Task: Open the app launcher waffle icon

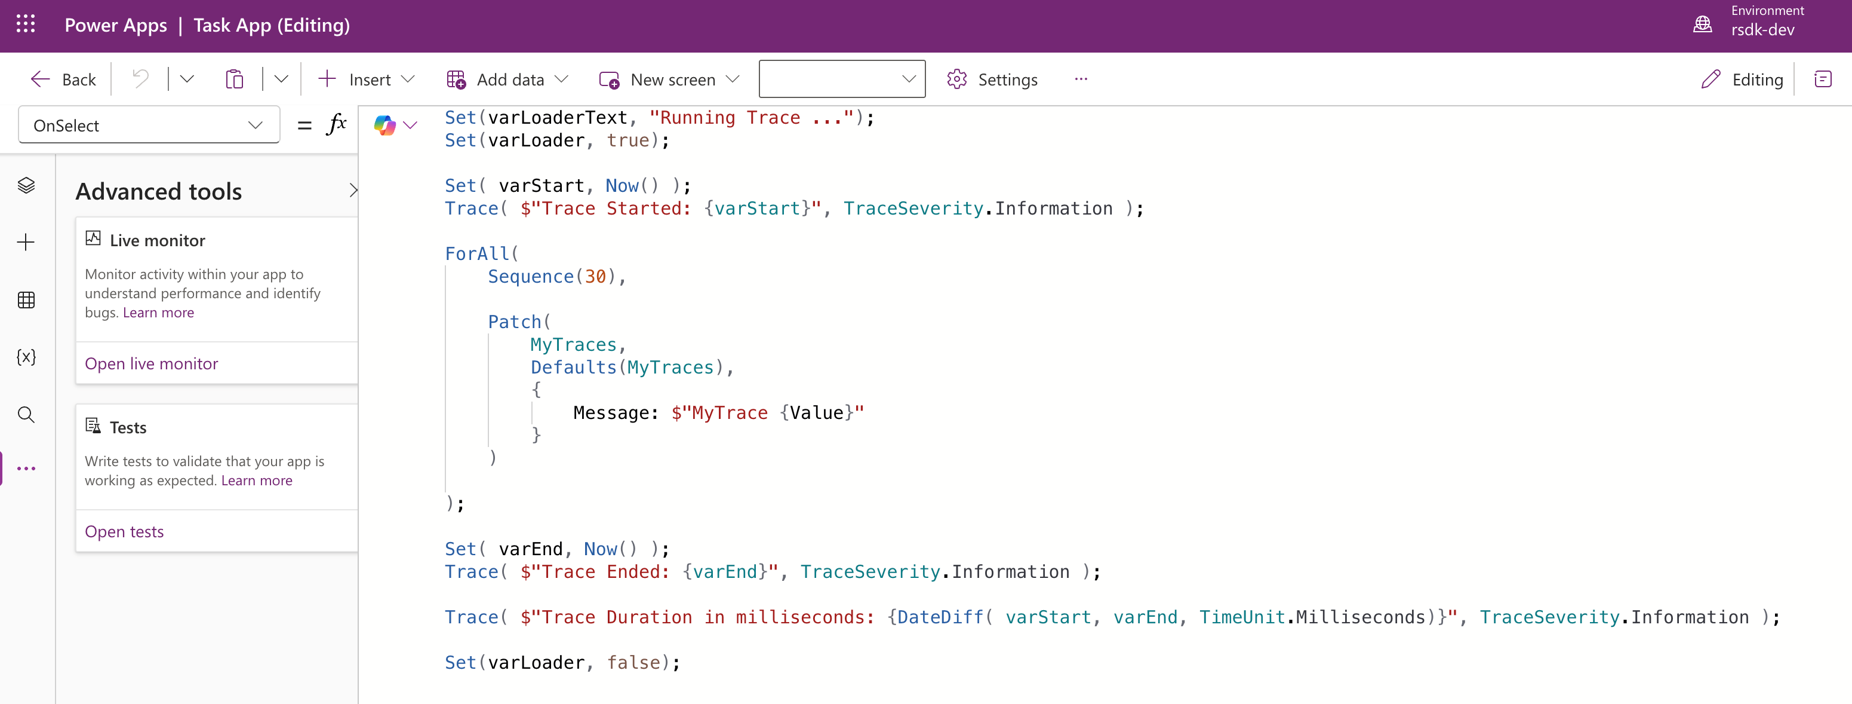Action: click(26, 25)
